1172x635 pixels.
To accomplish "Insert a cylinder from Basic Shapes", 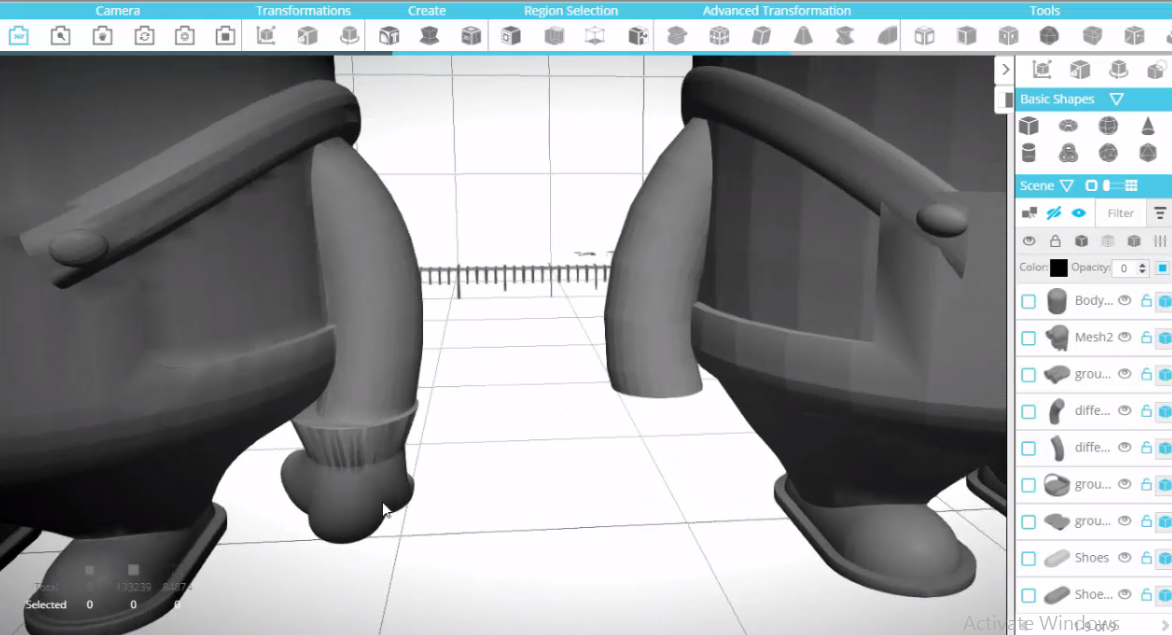I will pos(1029,153).
